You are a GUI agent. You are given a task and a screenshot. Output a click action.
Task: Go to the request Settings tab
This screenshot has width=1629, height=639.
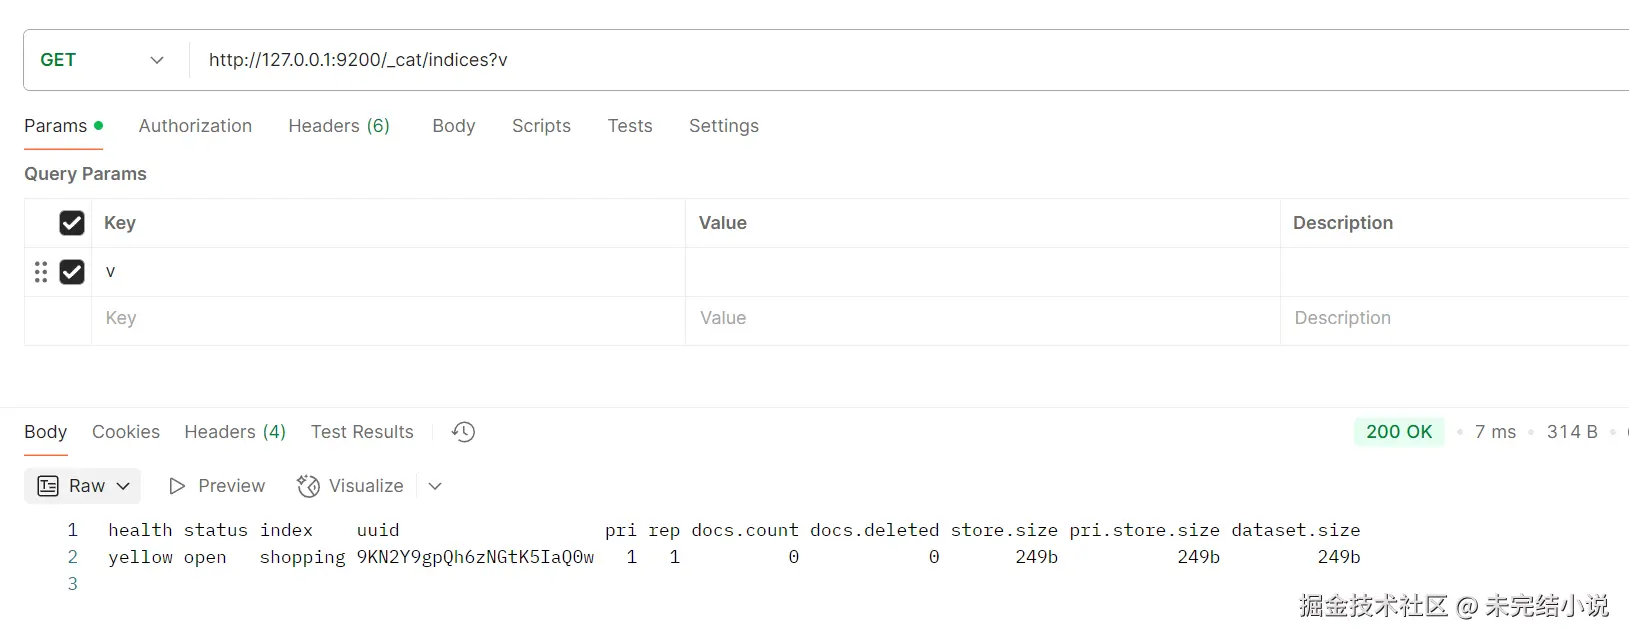coord(723,126)
